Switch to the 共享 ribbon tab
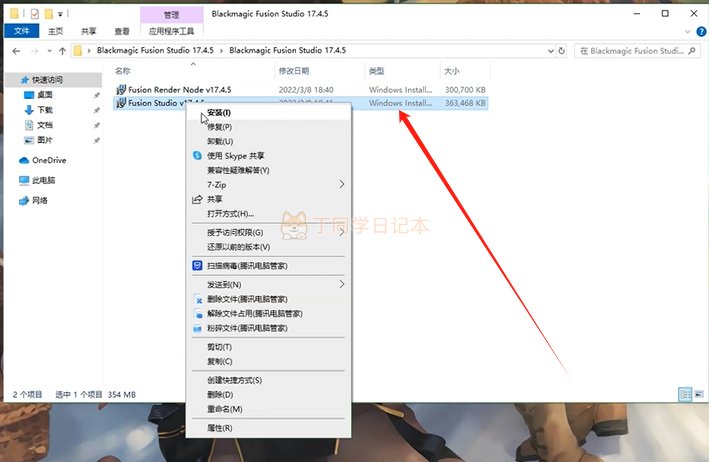709x462 pixels. (x=89, y=31)
